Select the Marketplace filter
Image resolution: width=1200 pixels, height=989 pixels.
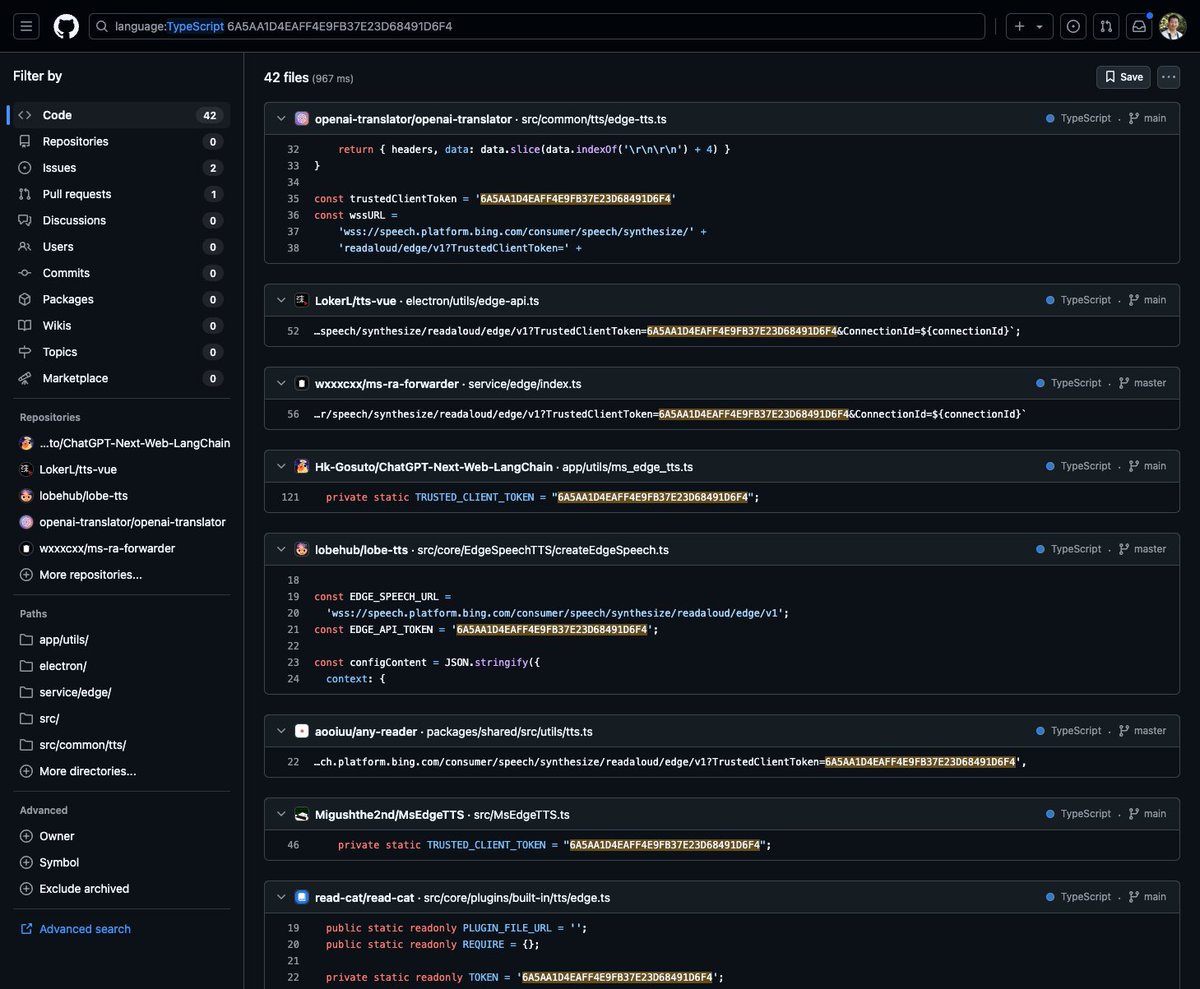tap(119, 378)
